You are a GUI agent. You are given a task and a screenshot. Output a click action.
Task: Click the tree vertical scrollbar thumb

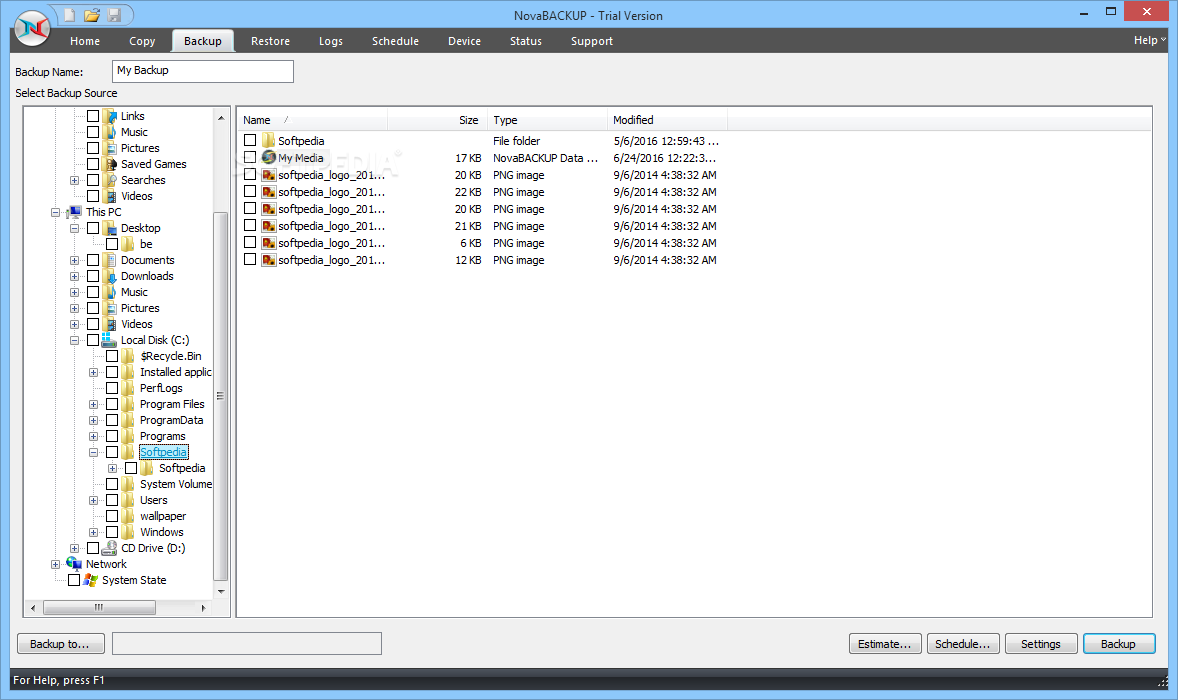click(x=220, y=397)
